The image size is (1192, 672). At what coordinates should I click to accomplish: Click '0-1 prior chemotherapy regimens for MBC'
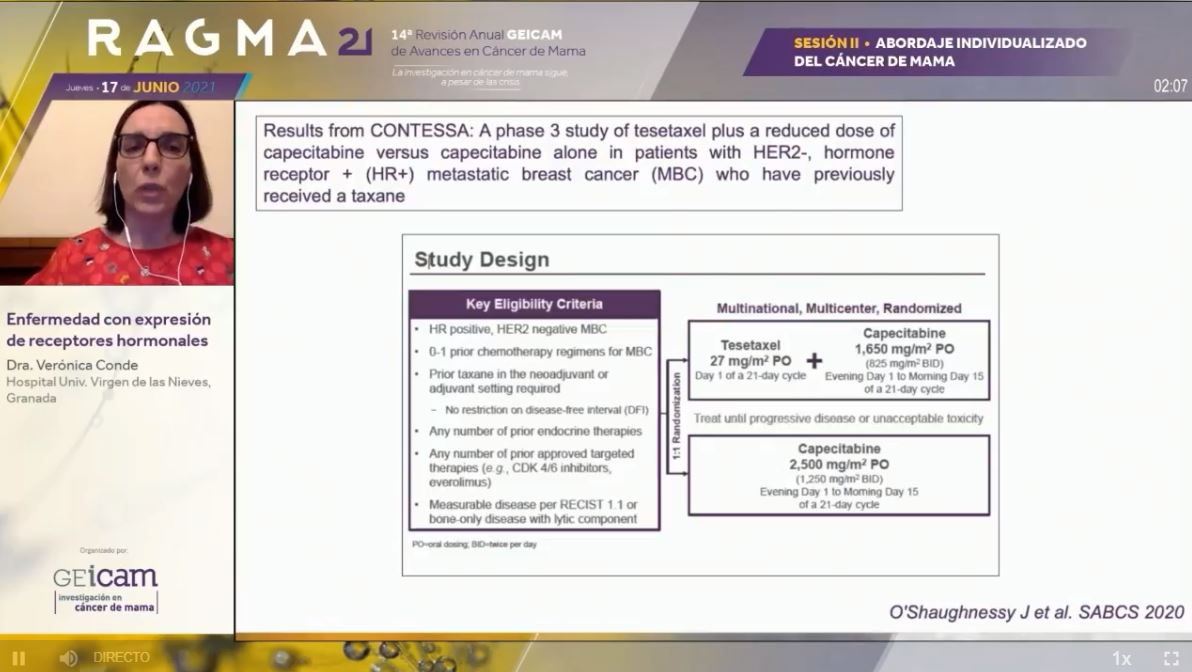tap(540, 352)
